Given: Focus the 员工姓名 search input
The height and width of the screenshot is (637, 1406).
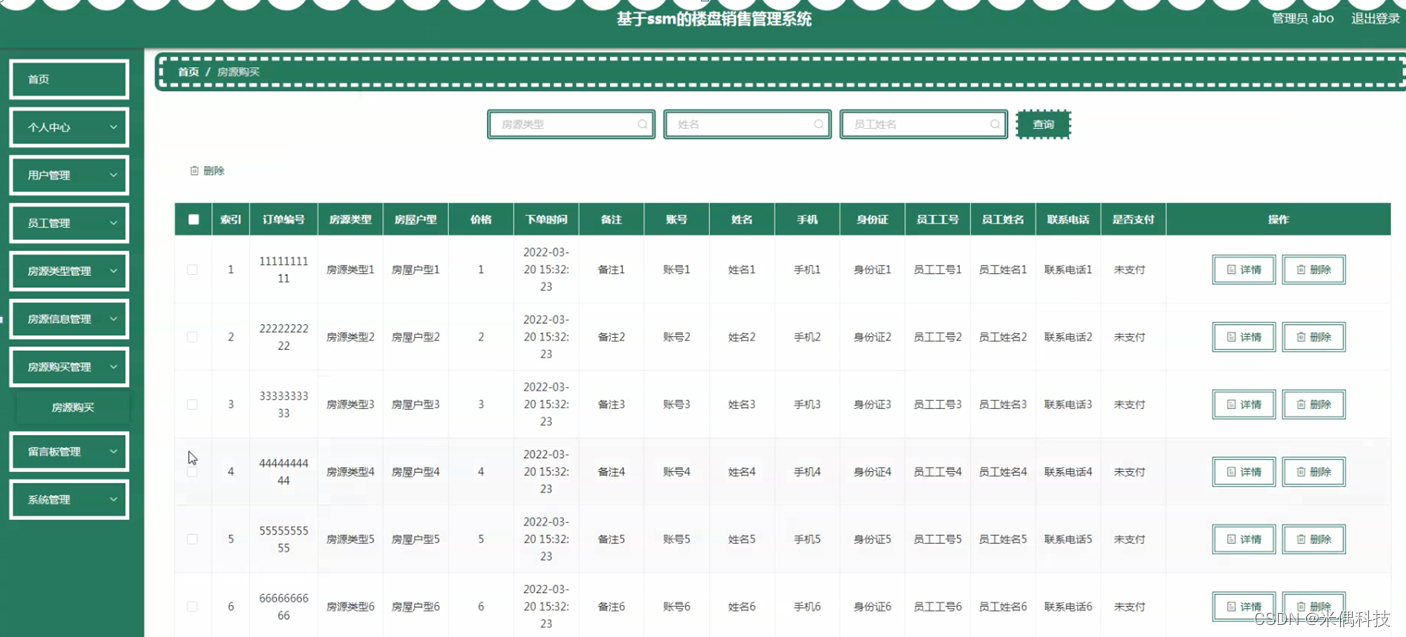Looking at the screenshot, I should 924,124.
